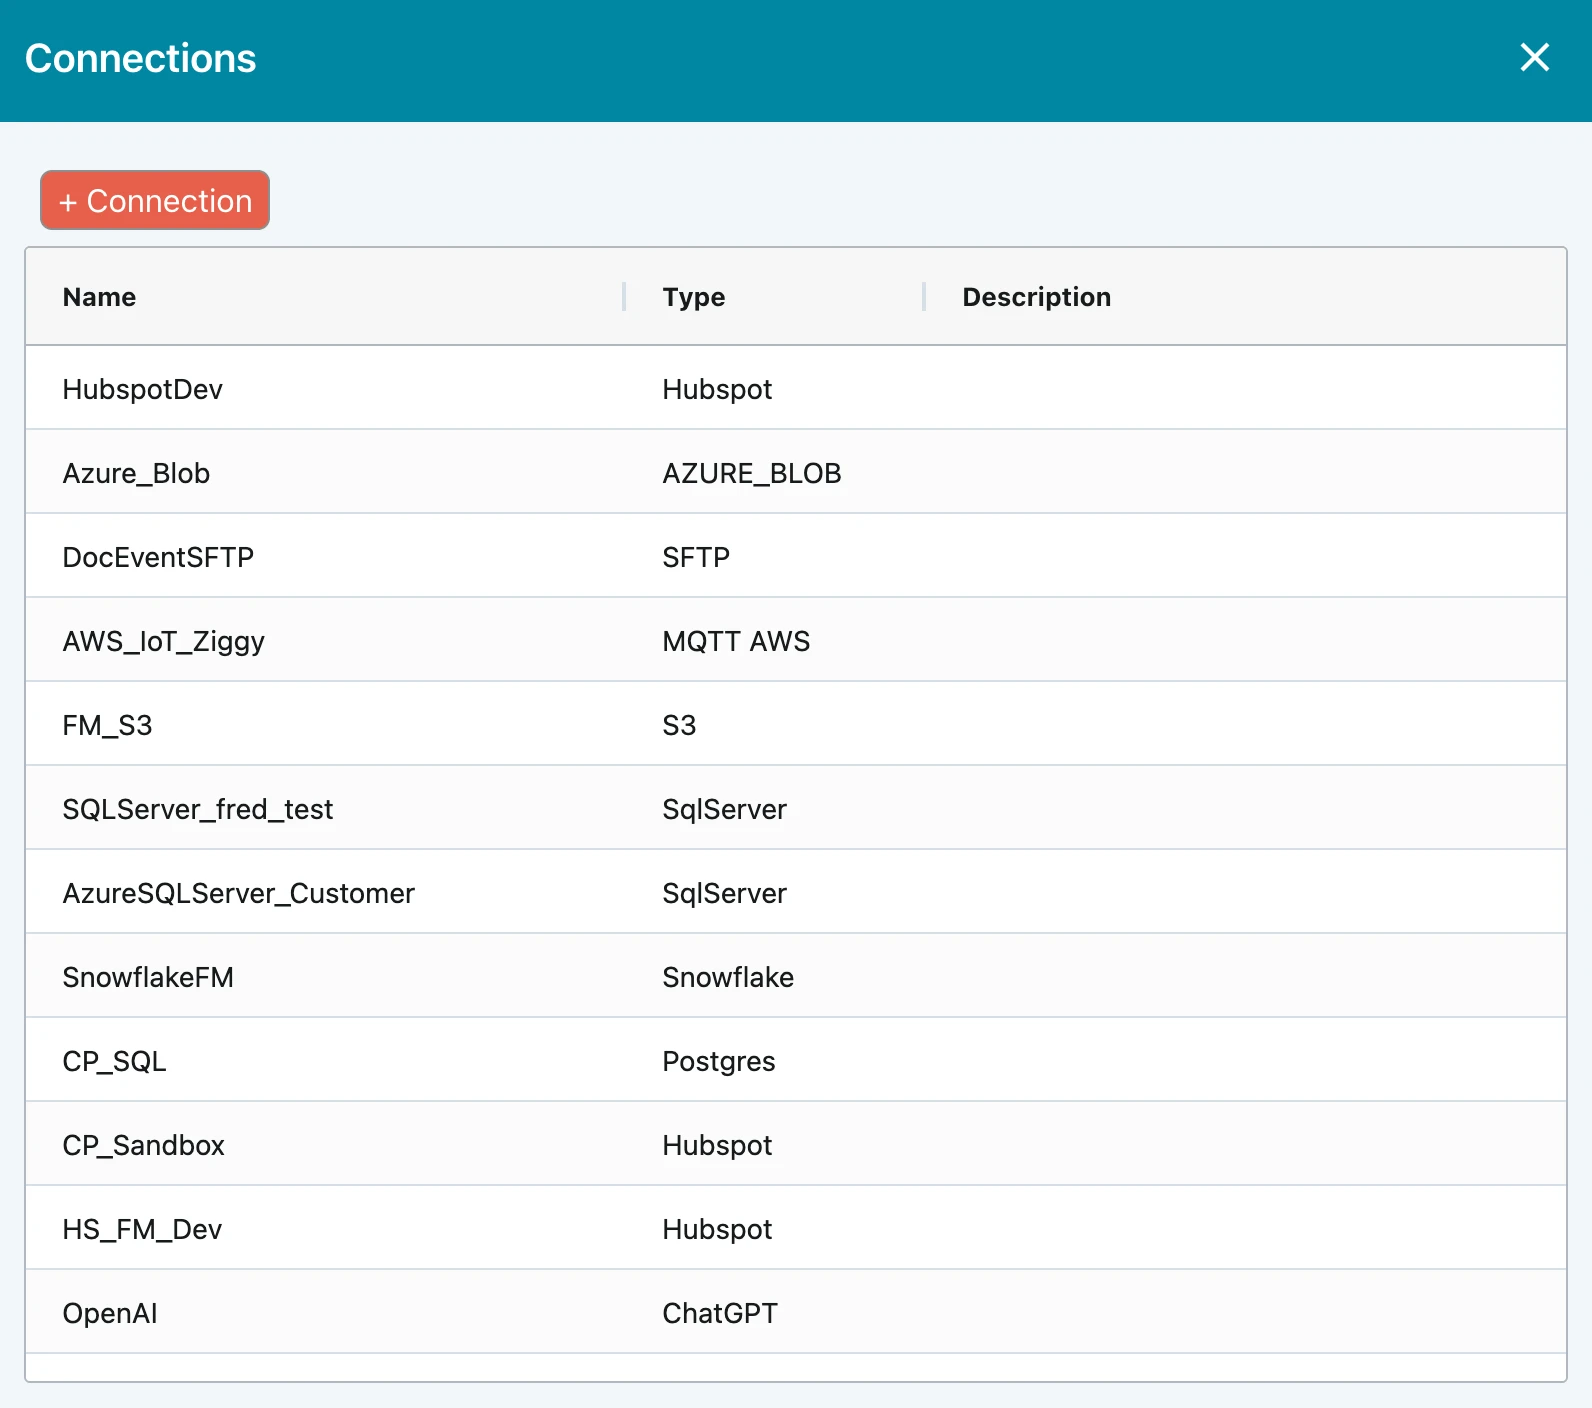Sort the table by Name column

99,297
